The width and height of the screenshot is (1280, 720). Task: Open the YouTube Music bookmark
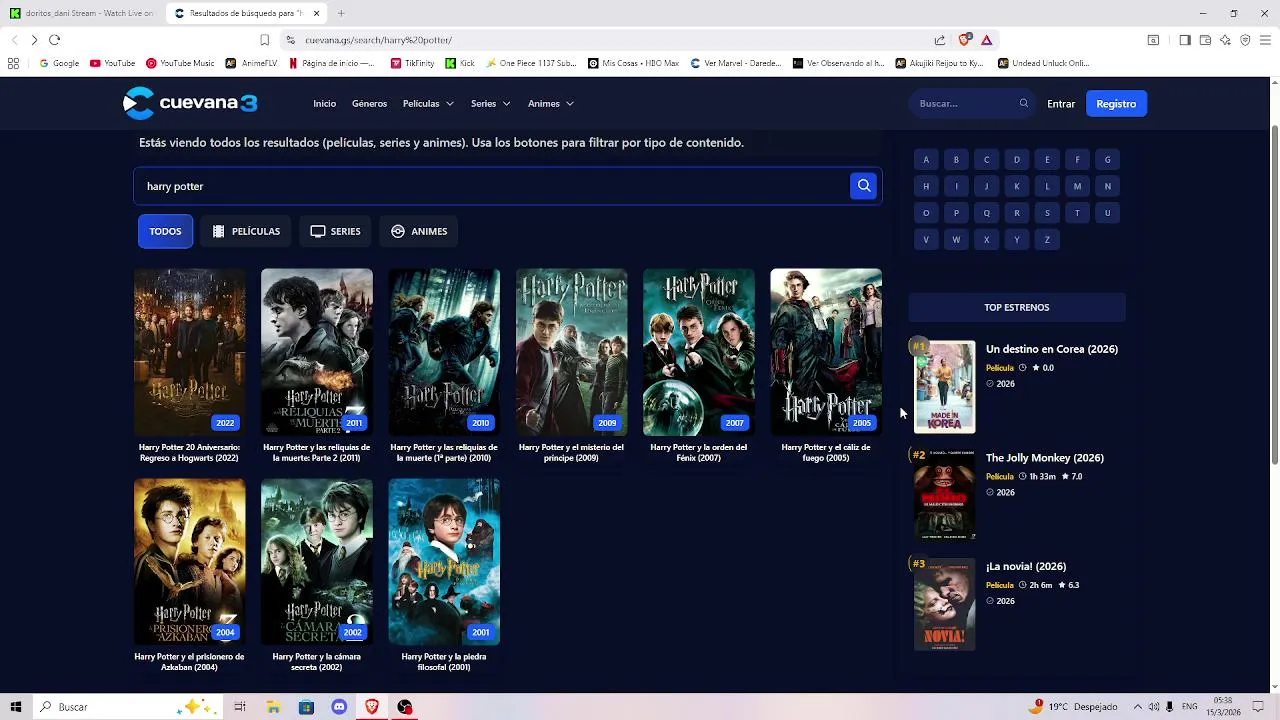180,63
